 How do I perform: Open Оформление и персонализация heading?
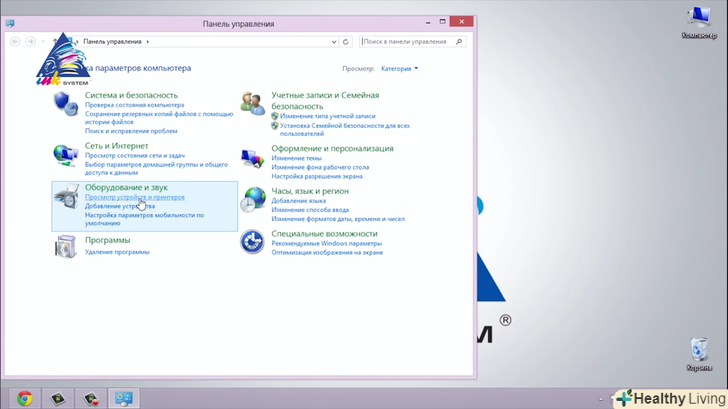coord(332,149)
